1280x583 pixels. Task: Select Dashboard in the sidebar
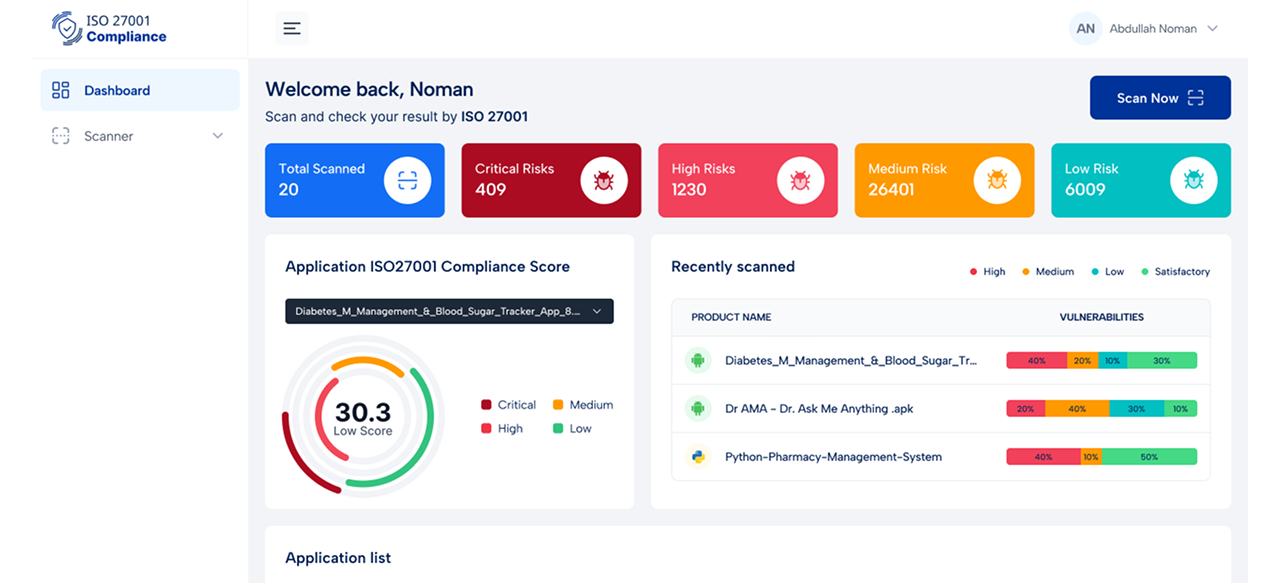point(117,90)
